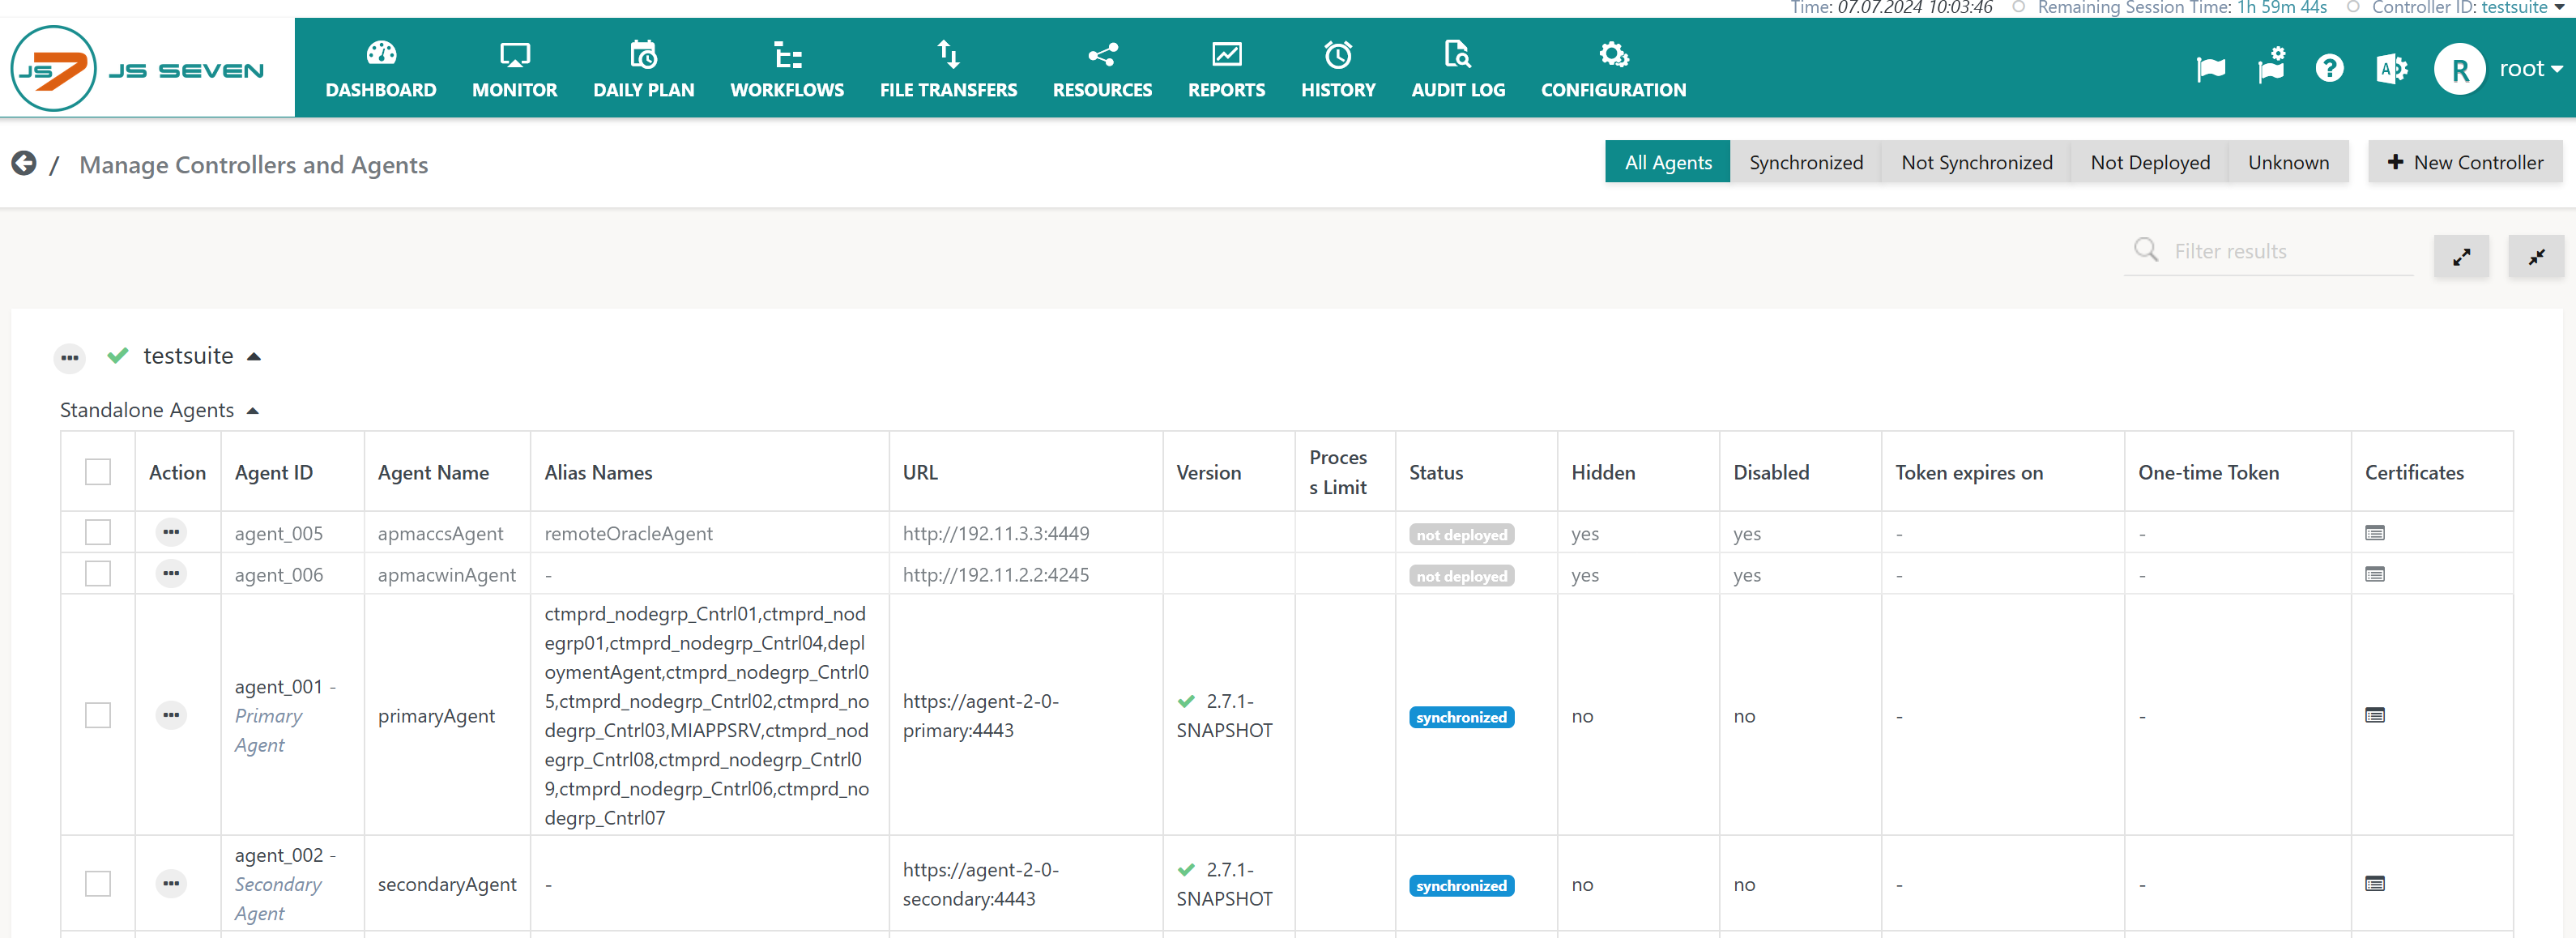Click the synchronized badge for secondaryAgent
The height and width of the screenshot is (938, 2576).
(1461, 885)
